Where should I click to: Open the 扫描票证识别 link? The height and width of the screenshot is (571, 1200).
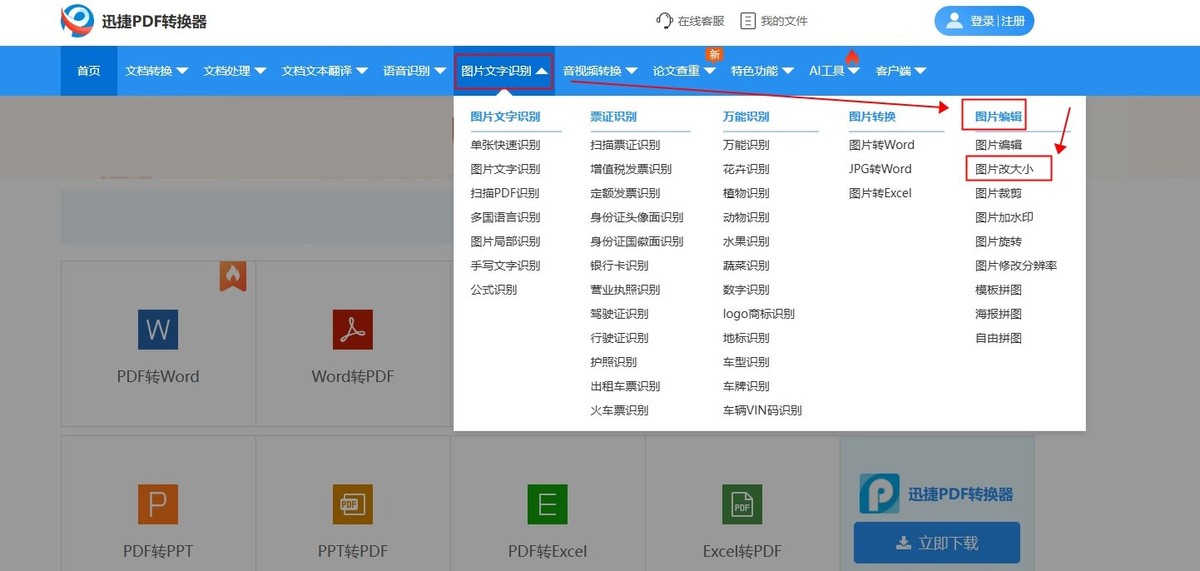tap(625, 145)
